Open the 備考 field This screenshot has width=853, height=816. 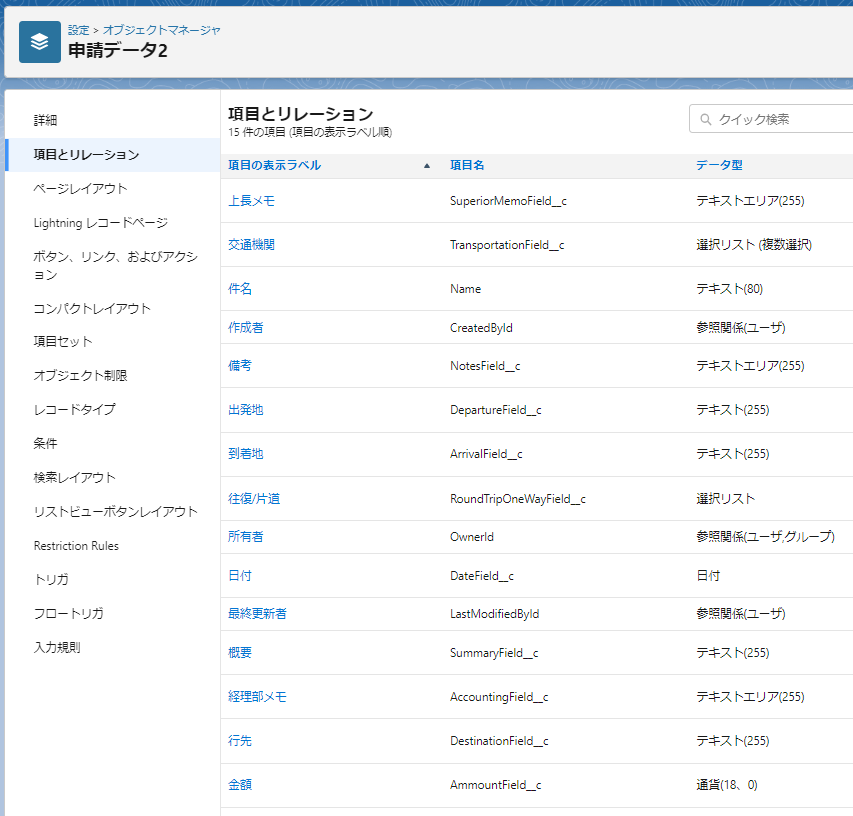[240, 366]
